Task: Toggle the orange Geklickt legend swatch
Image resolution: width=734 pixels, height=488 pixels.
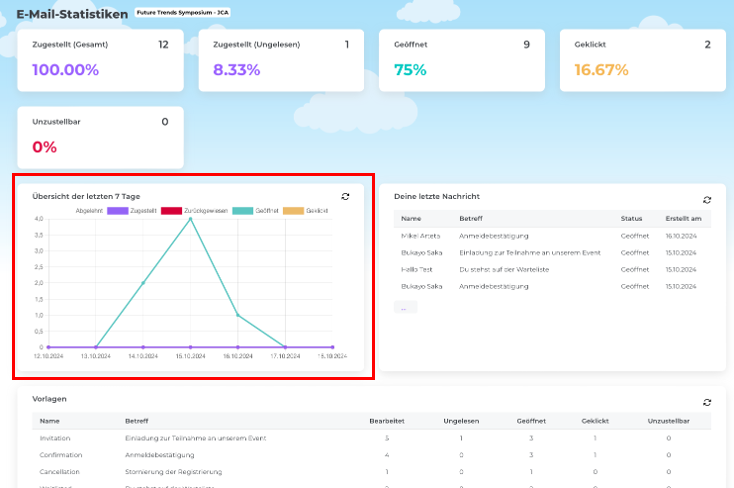Action: (294, 211)
